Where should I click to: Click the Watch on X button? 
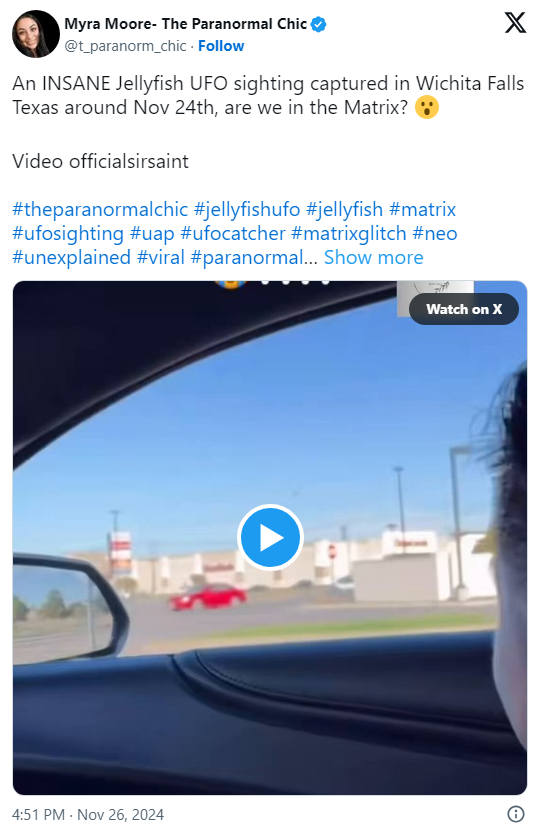pyautogui.click(x=464, y=309)
